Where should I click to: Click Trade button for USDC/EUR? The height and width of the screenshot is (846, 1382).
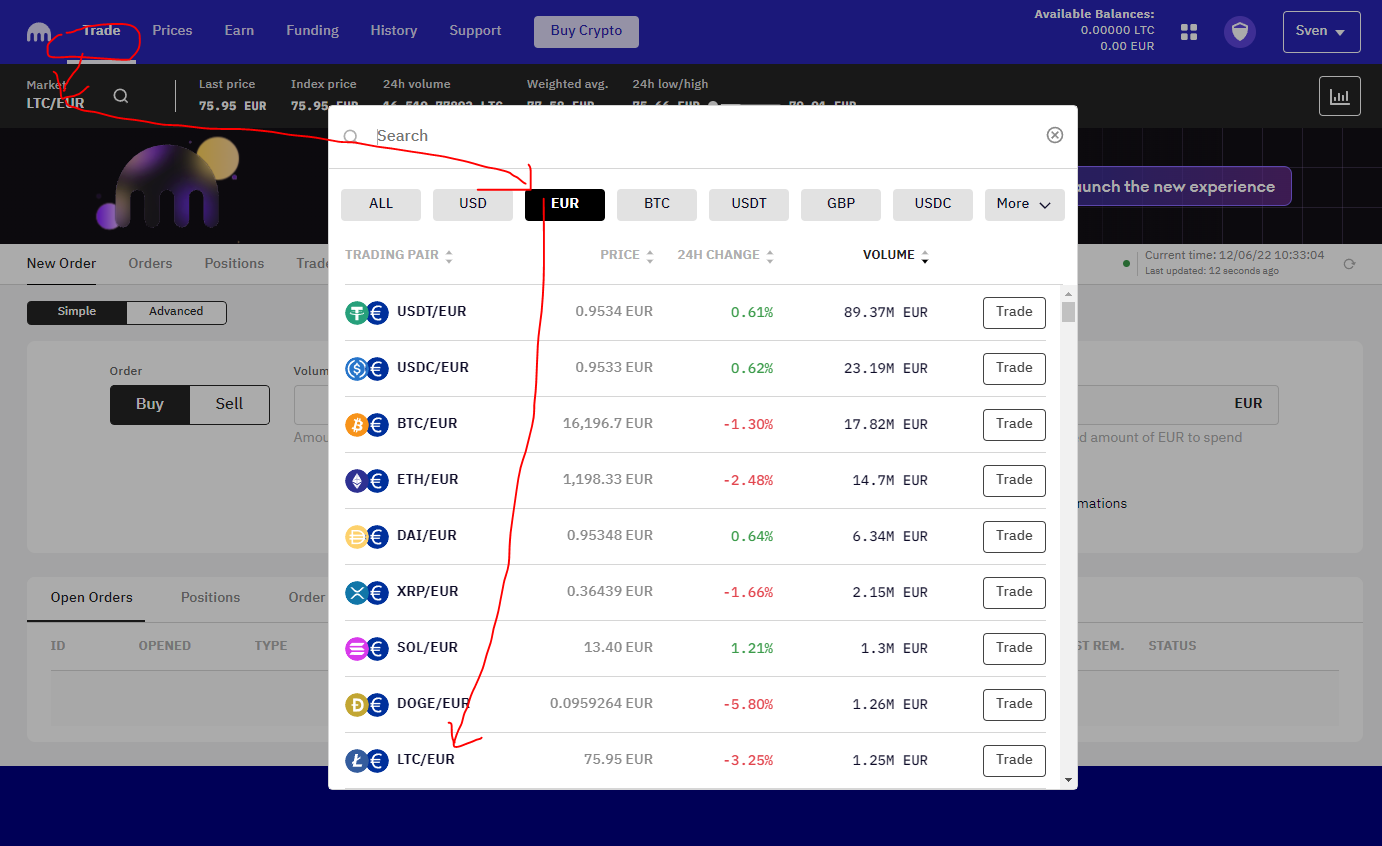[1014, 368]
